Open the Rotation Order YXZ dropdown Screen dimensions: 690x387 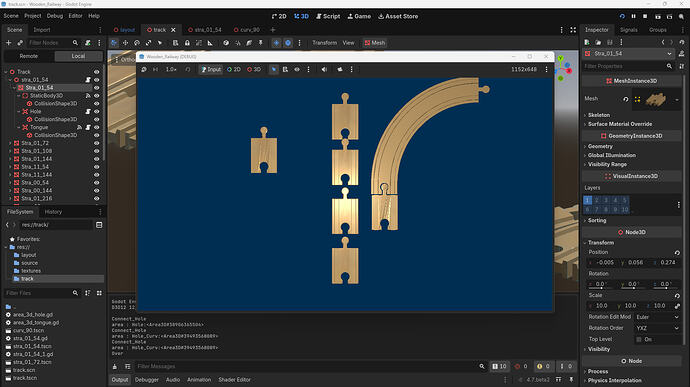pos(657,328)
